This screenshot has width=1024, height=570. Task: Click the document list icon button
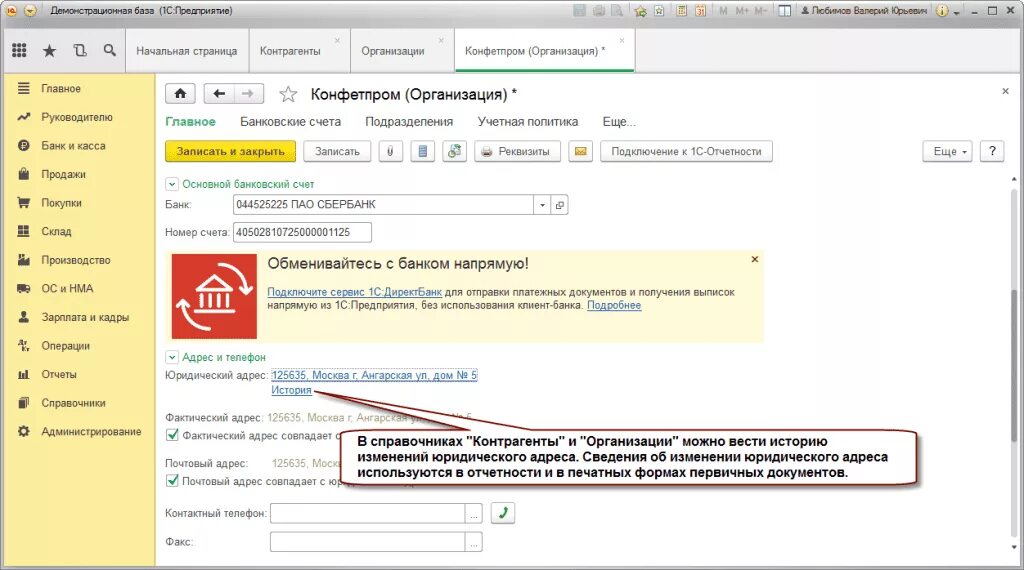click(423, 151)
